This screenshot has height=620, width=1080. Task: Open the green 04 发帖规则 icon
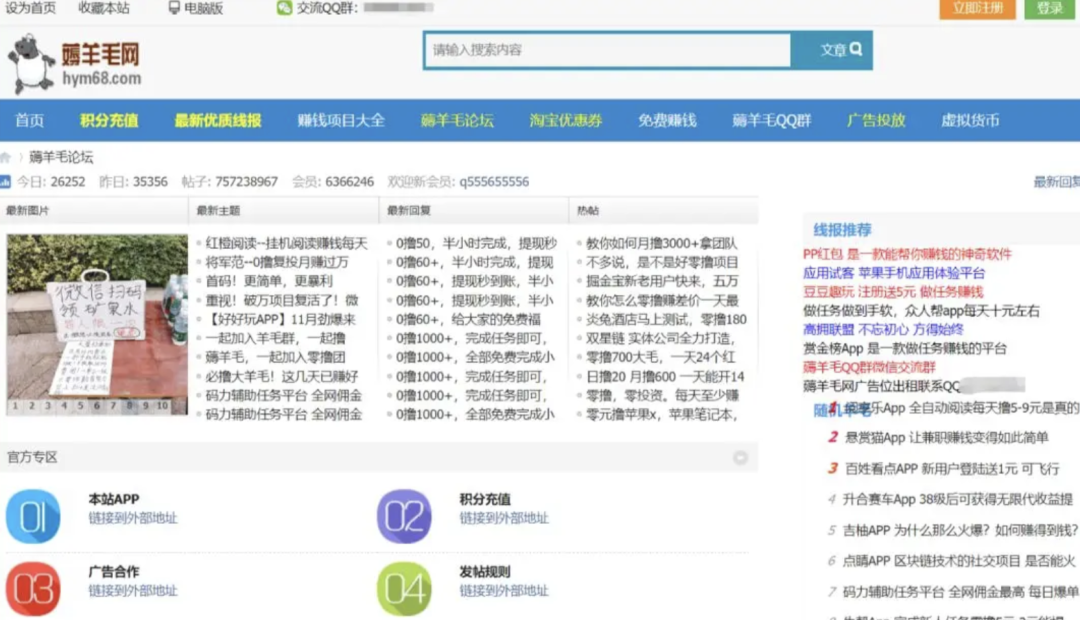coord(404,589)
